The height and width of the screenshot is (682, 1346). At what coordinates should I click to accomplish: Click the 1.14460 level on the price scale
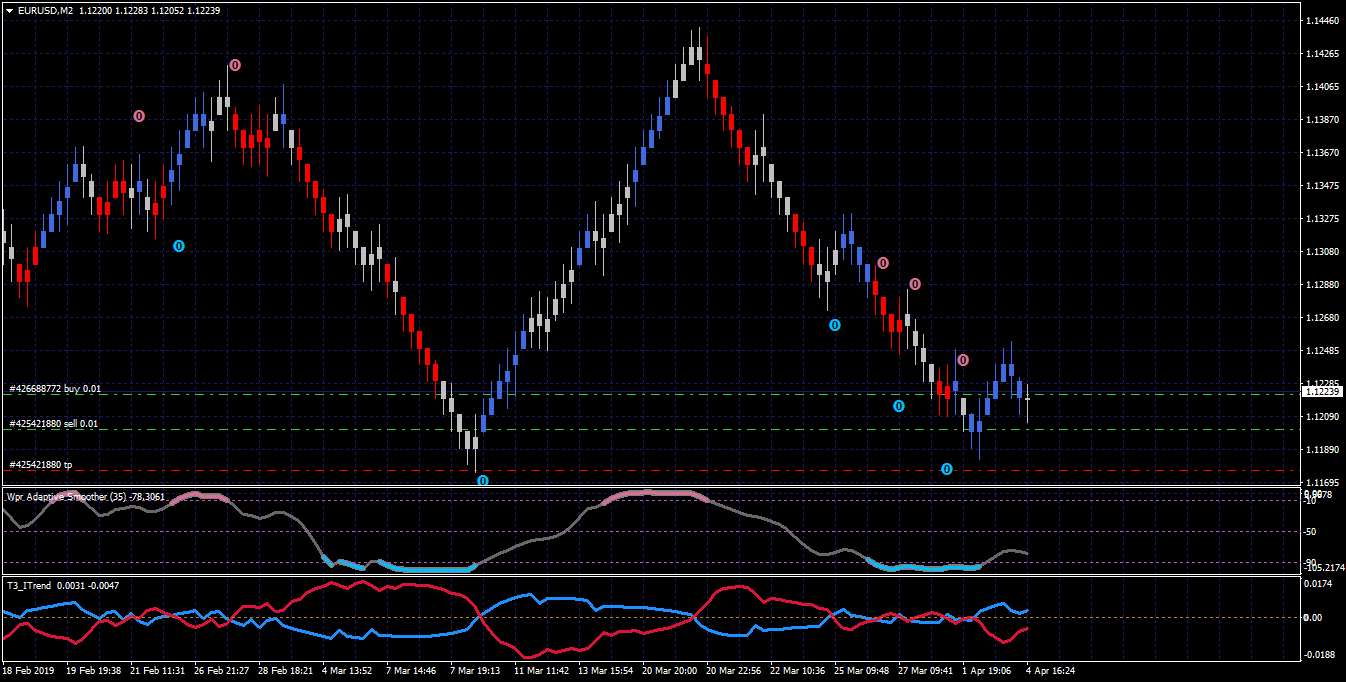(1322, 20)
